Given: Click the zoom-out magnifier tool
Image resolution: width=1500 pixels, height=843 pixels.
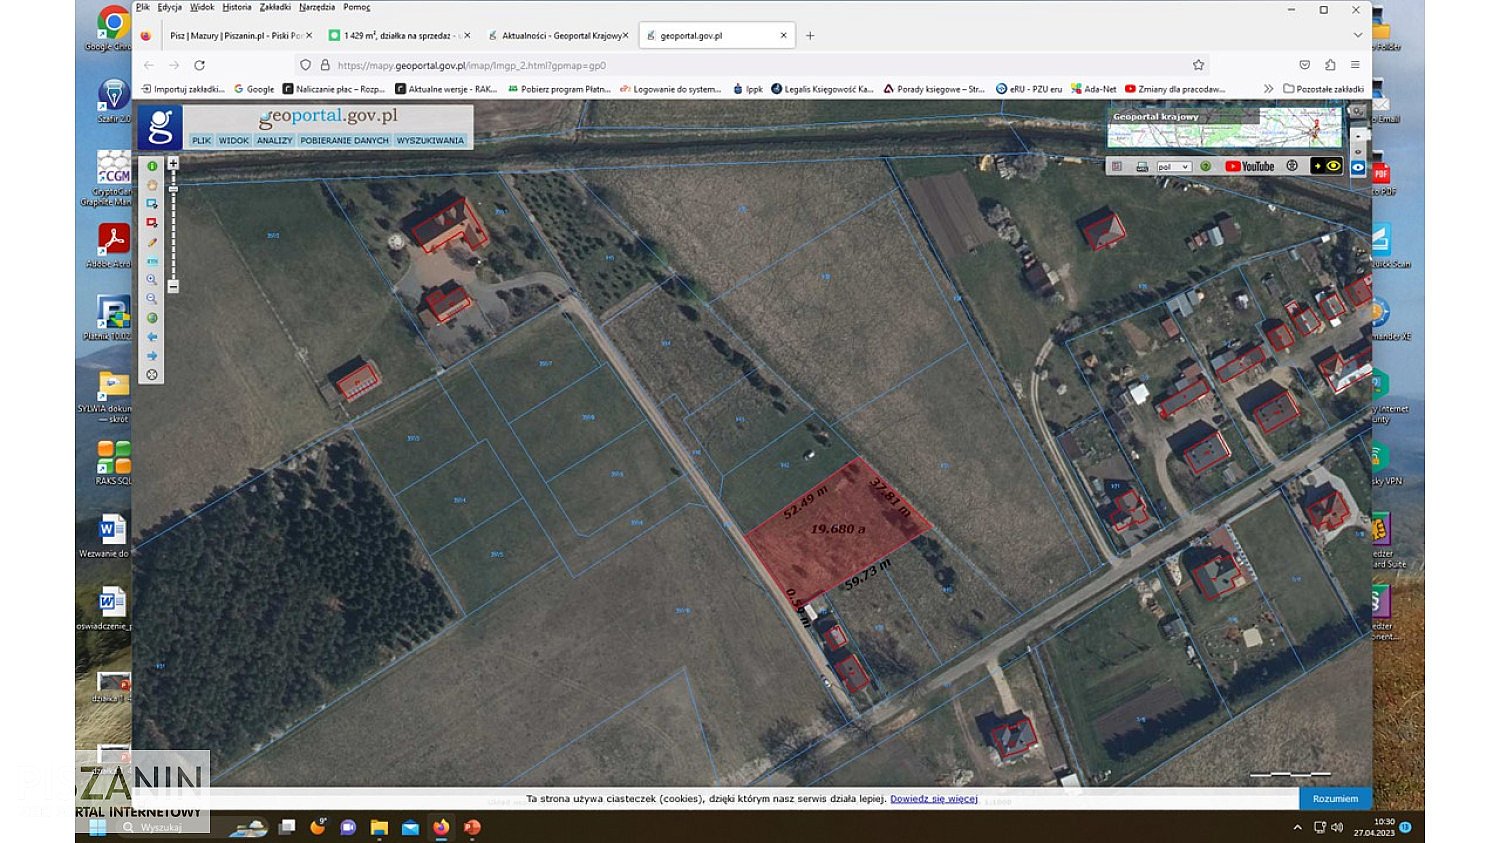Looking at the screenshot, I should tap(152, 299).
